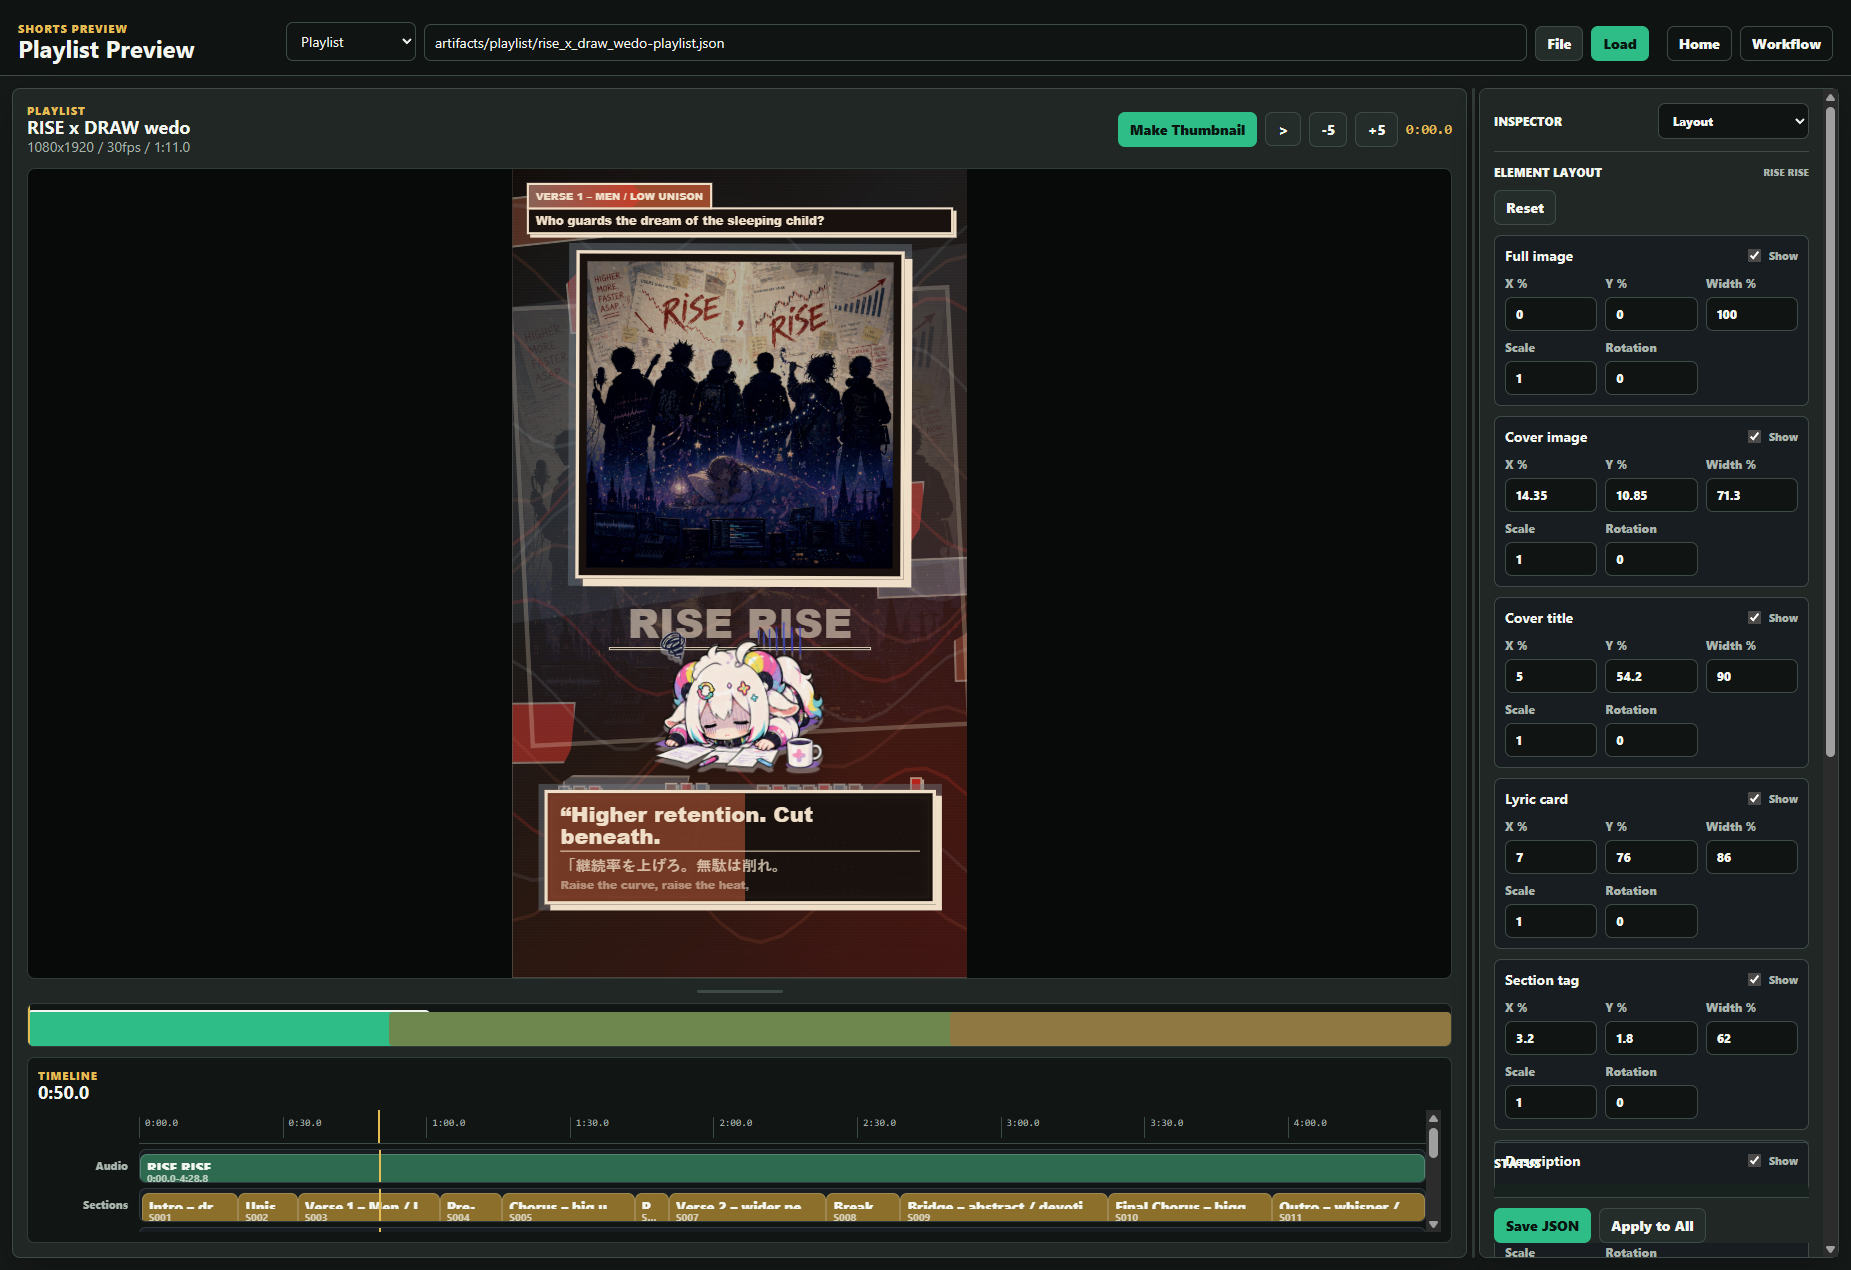1851x1270 pixels.
Task: Click Full image X % field
Action: pos(1550,314)
